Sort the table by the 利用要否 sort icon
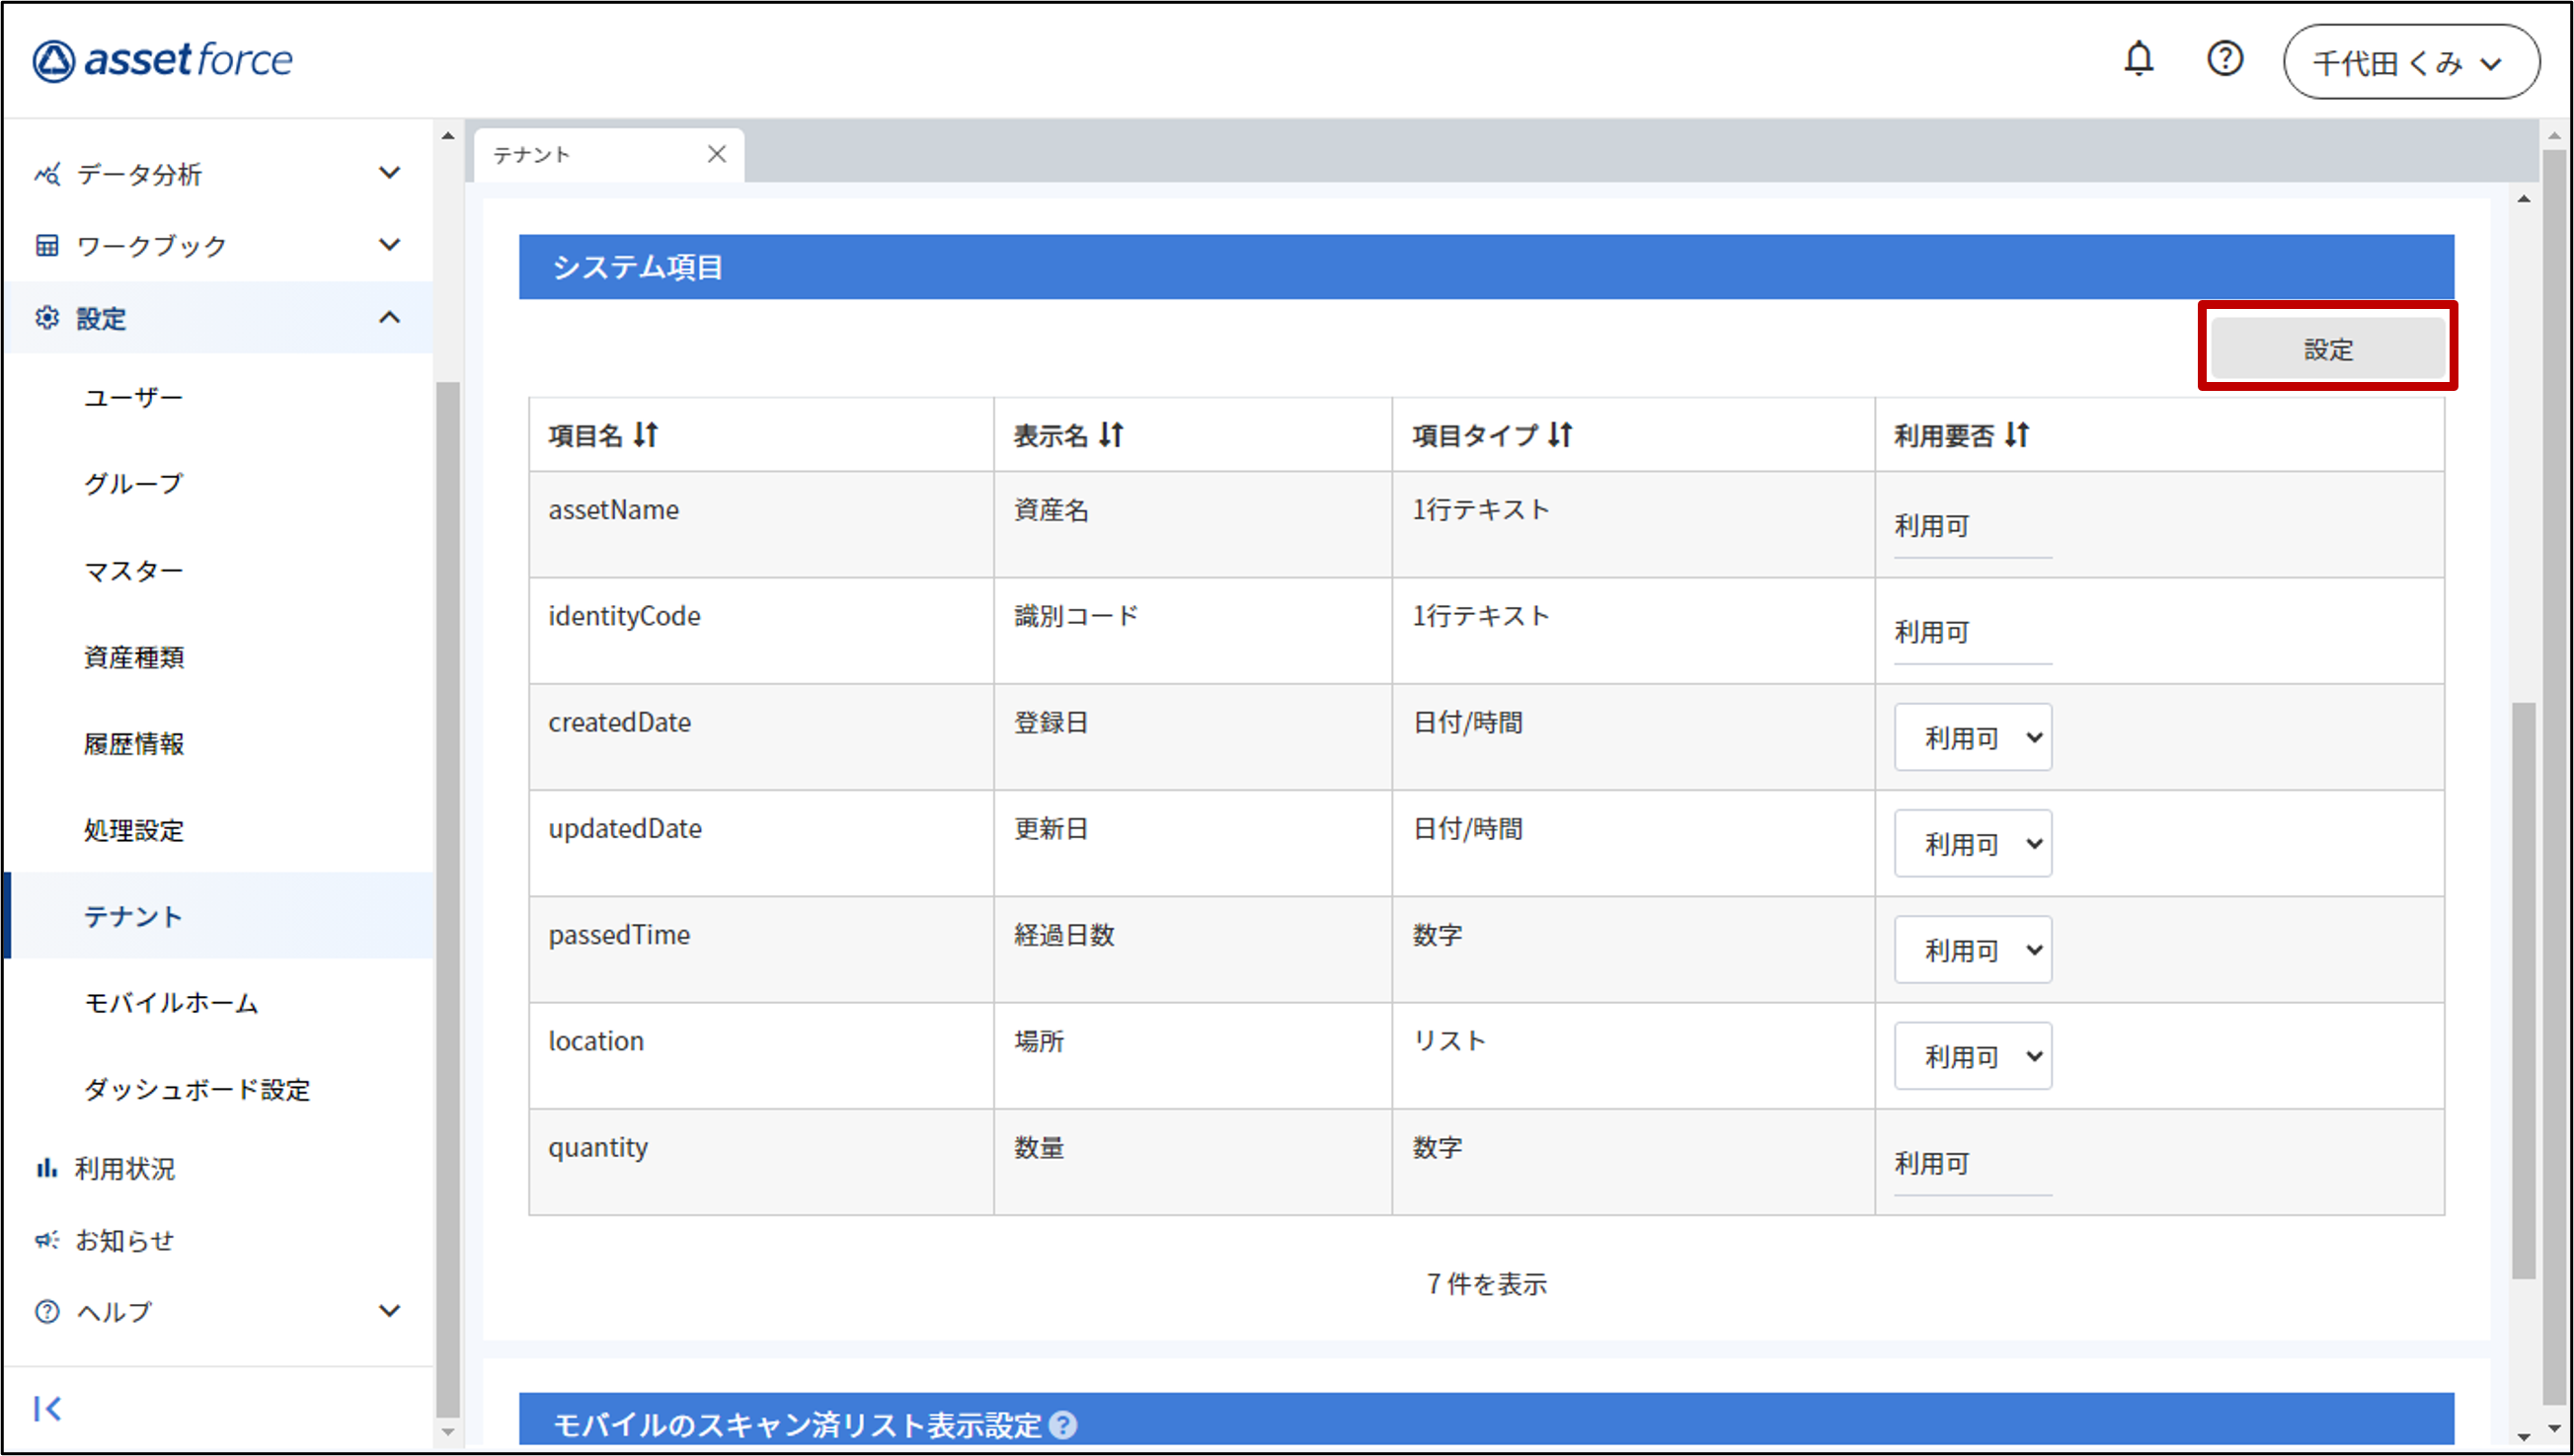The width and height of the screenshot is (2574, 1456). coord(2017,435)
